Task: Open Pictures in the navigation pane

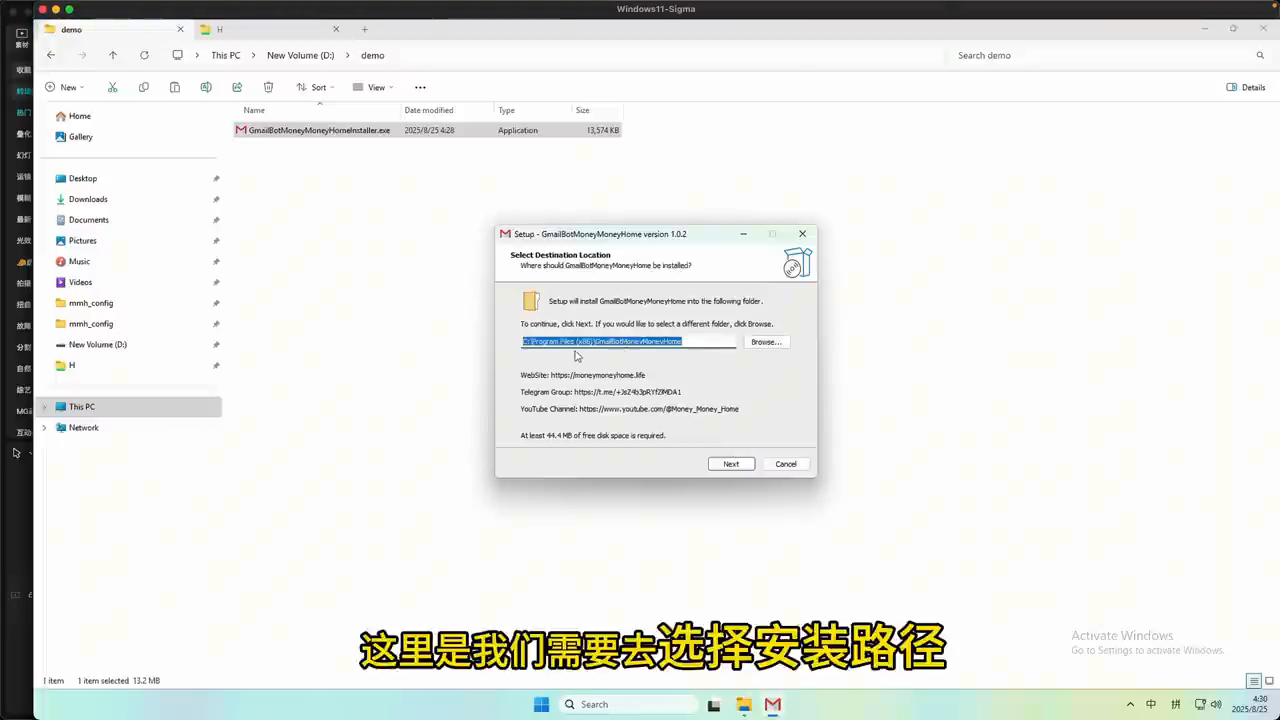Action: (x=83, y=241)
